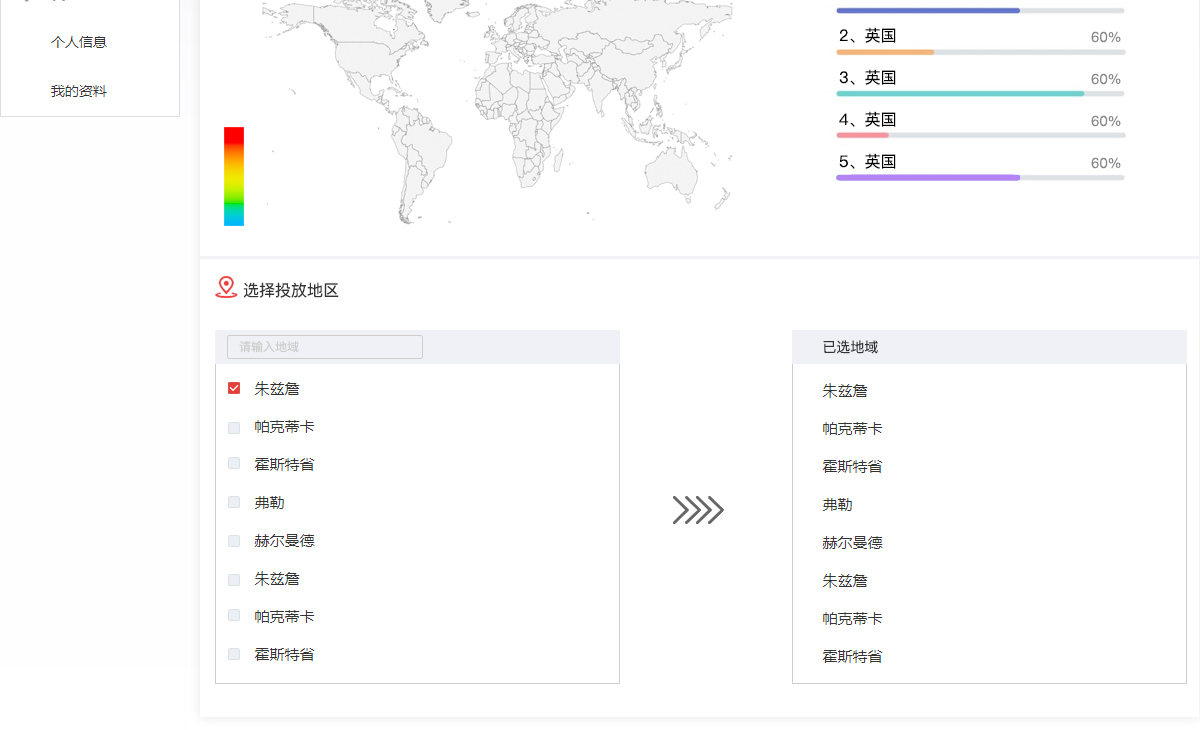Tick the first 霍斯特省 checkbox

pos(234,464)
